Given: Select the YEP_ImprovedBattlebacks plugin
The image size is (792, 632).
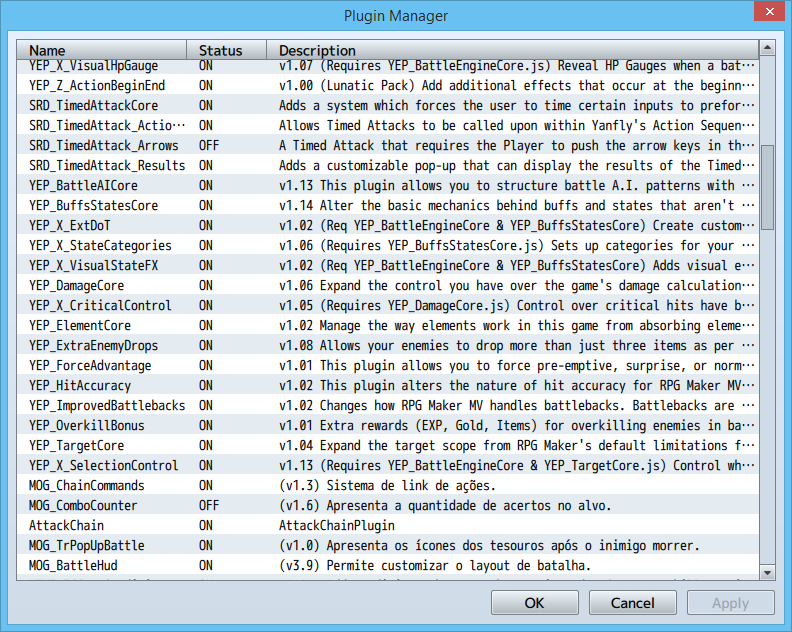Looking at the screenshot, I should [387, 406].
